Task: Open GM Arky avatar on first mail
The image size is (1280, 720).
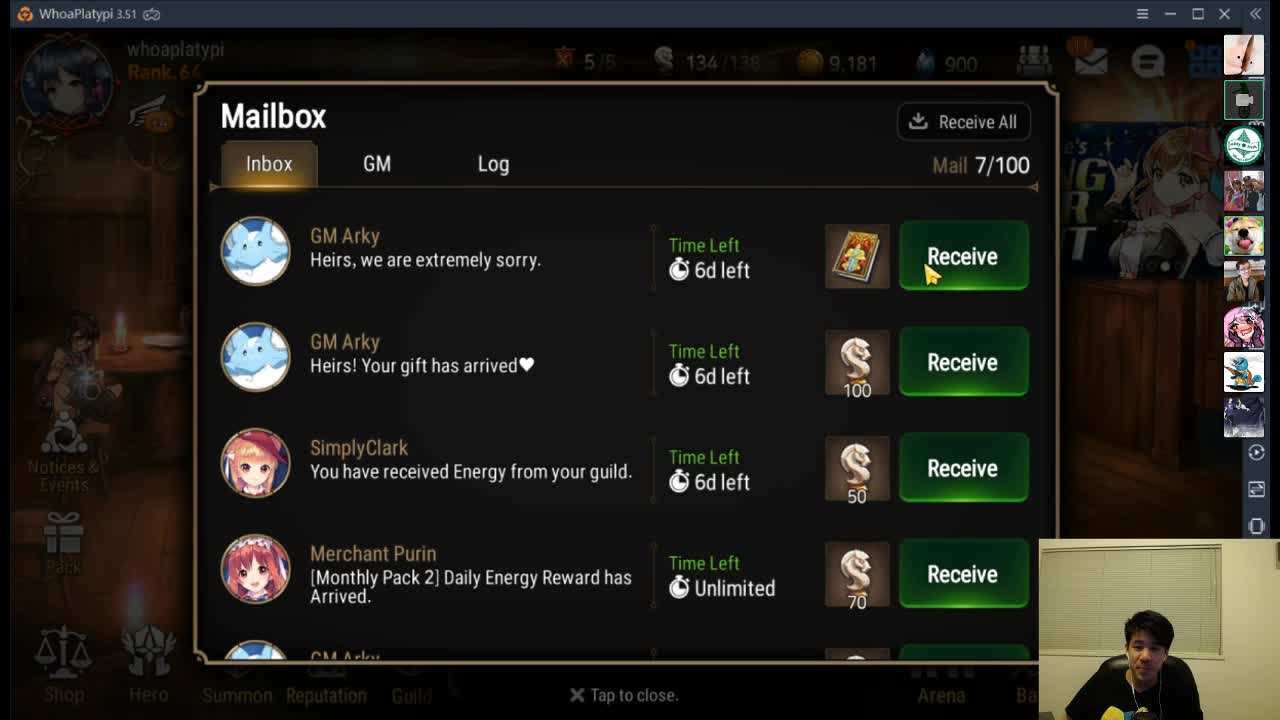Action: 255,250
